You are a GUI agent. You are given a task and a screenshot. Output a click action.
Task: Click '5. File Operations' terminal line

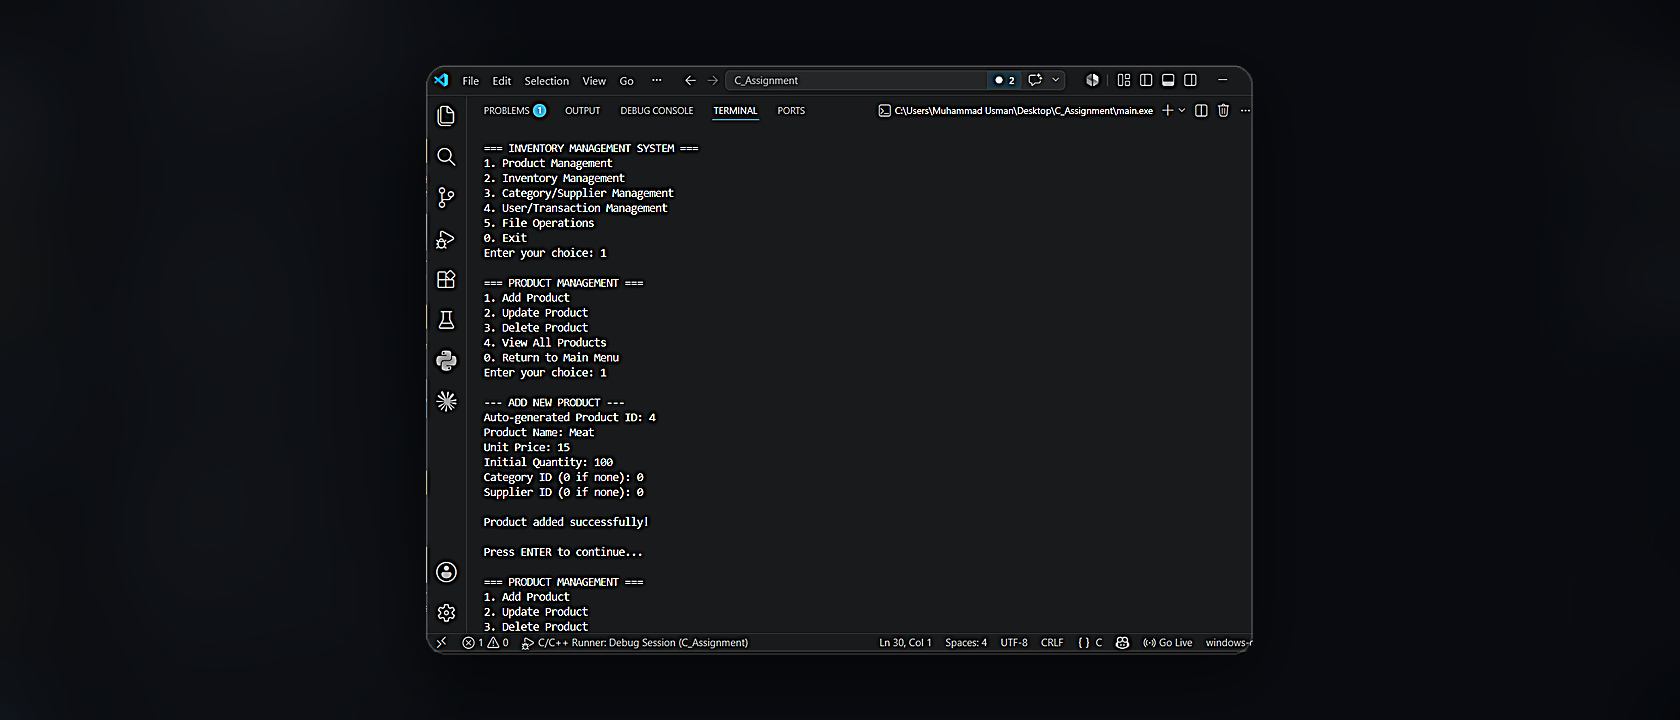pyautogui.click(x=539, y=223)
